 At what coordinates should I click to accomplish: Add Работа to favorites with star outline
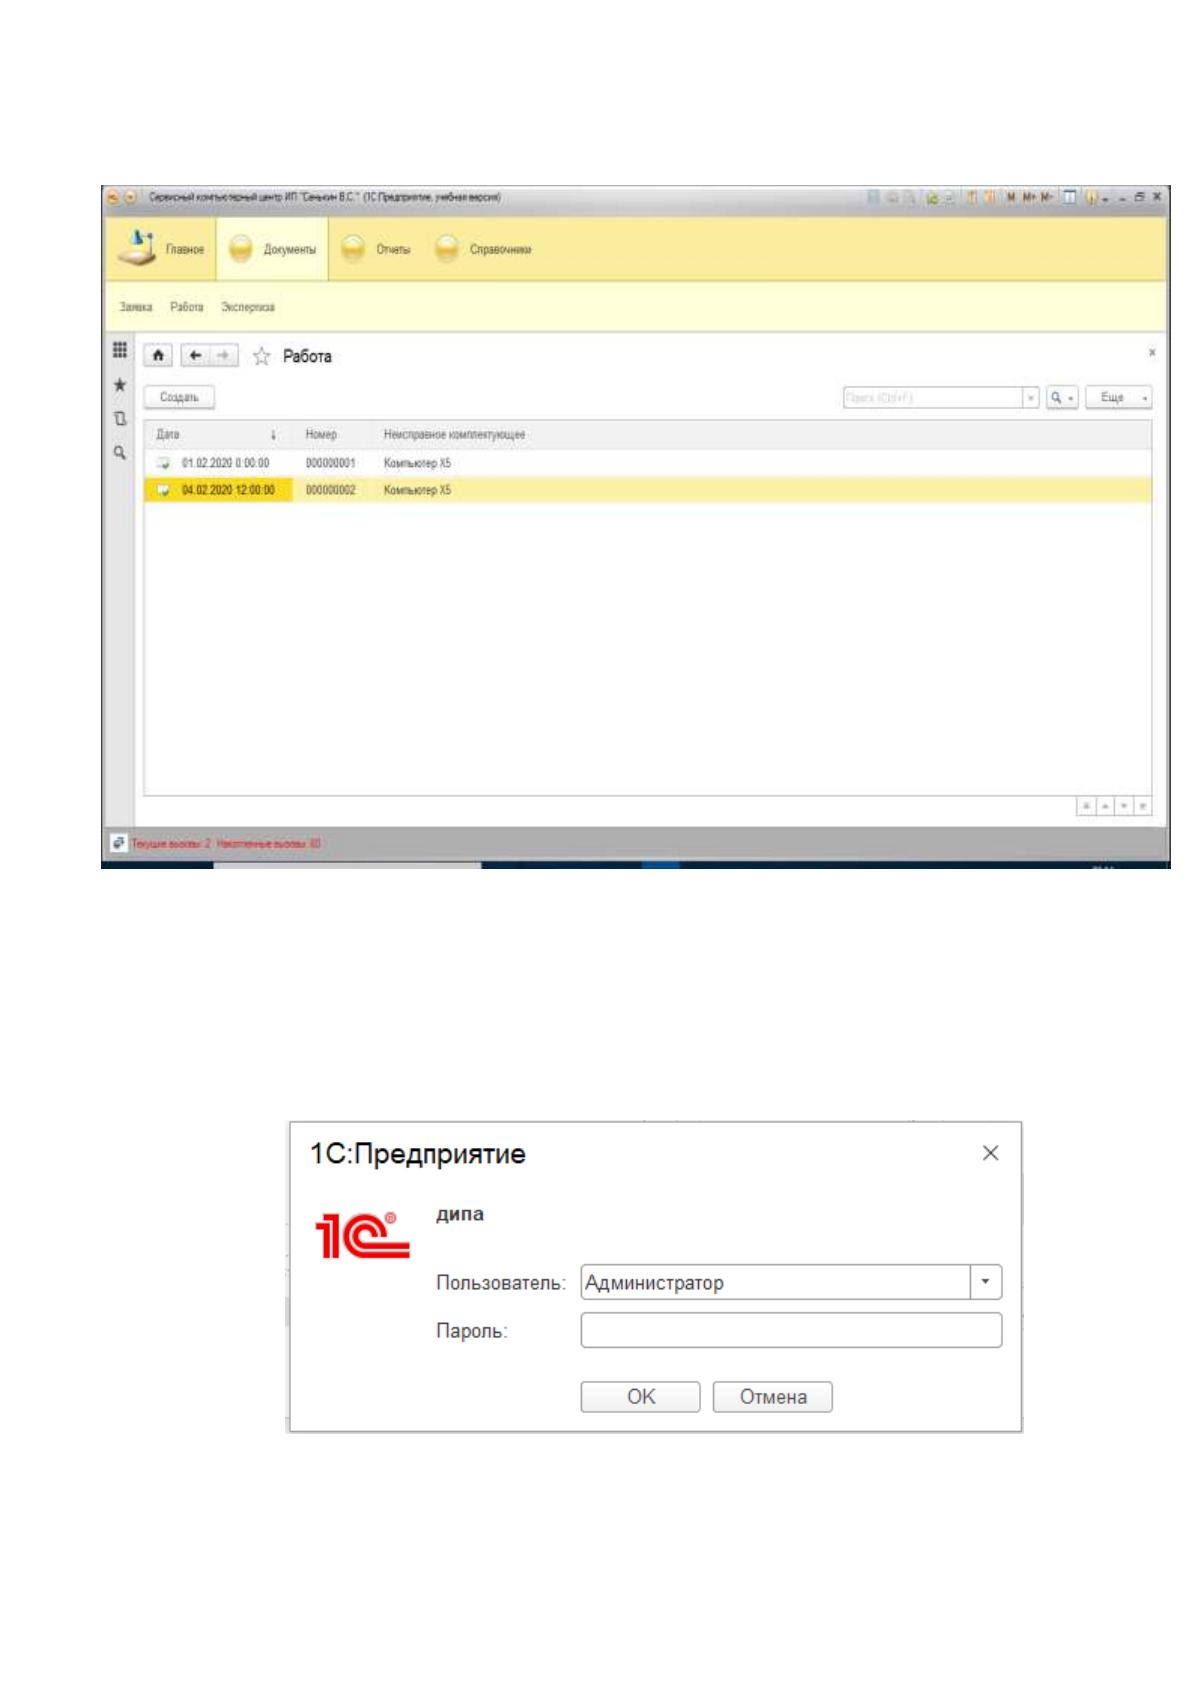[261, 357]
